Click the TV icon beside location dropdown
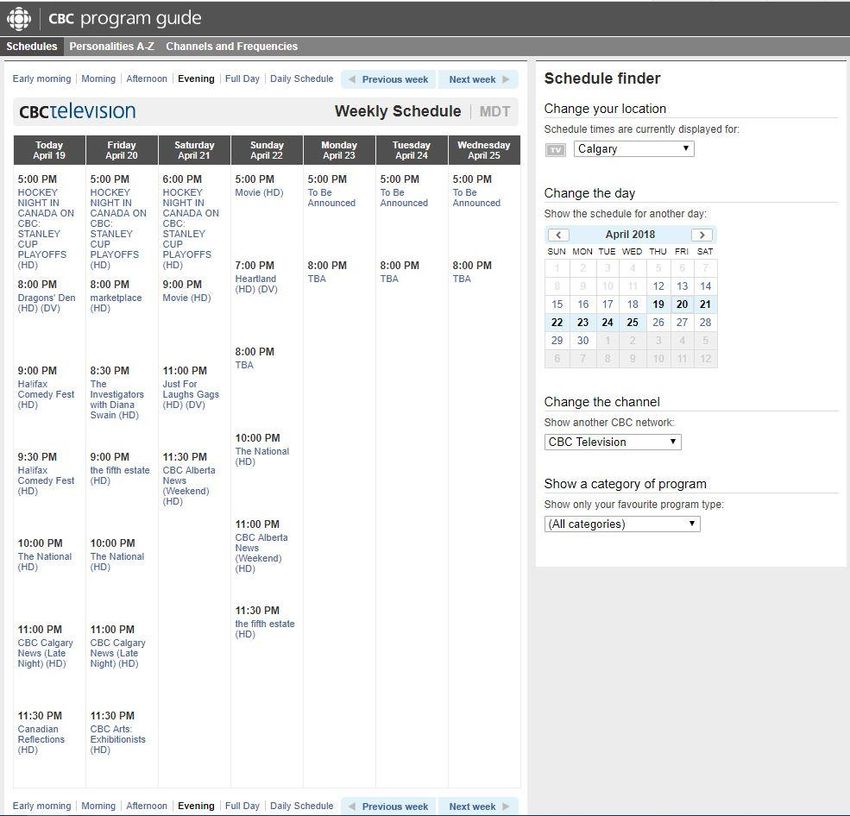 pyautogui.click(x=555, y=150)
